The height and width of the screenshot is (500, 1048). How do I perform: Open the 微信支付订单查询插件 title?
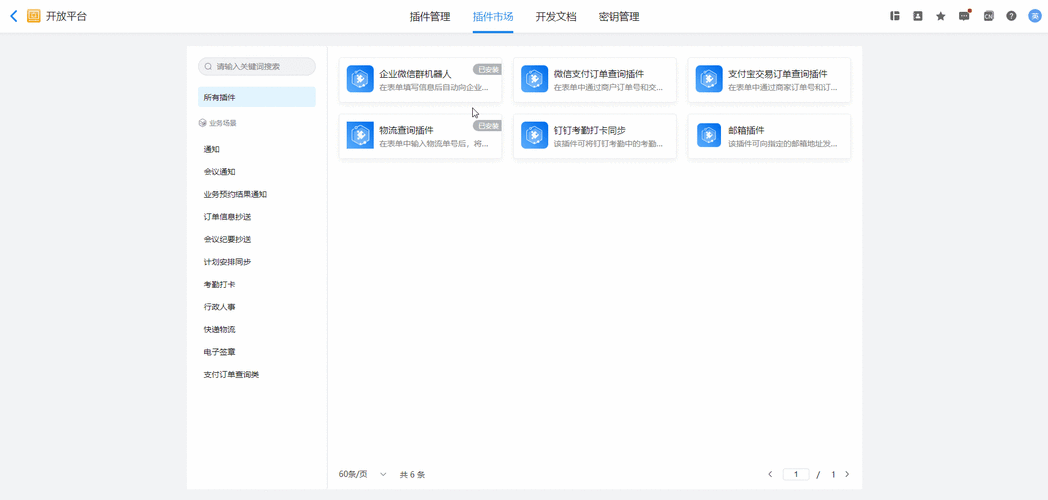599,74
